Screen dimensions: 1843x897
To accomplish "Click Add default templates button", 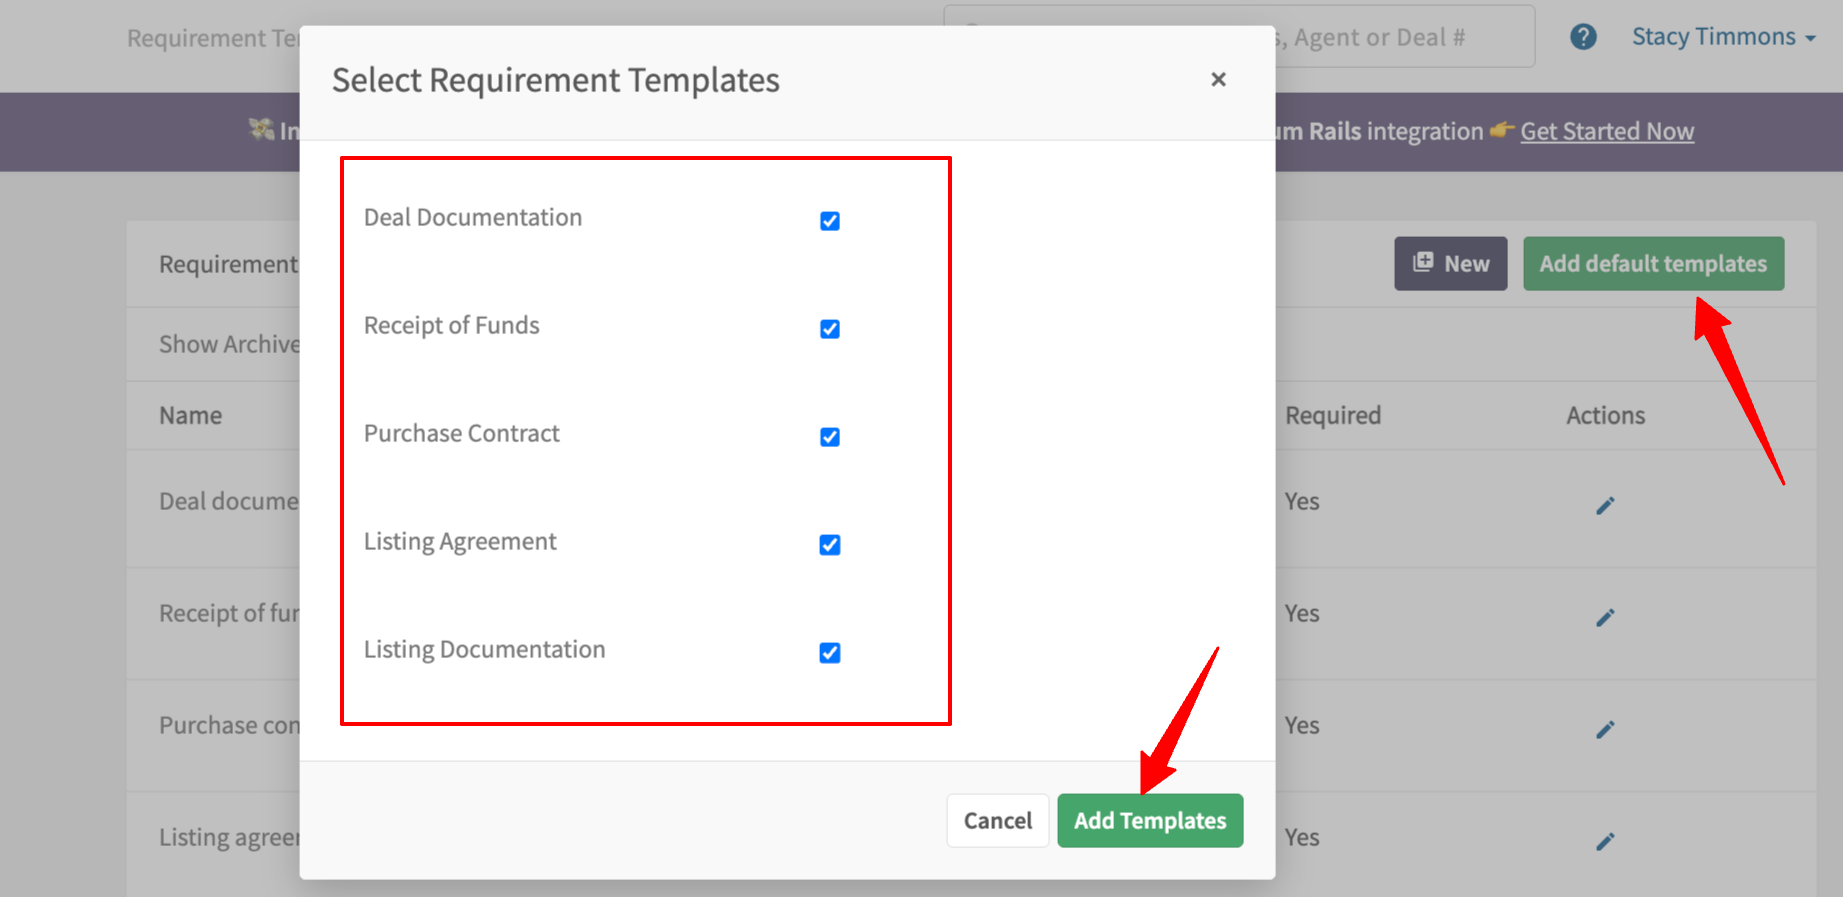I will [1653, 264].
